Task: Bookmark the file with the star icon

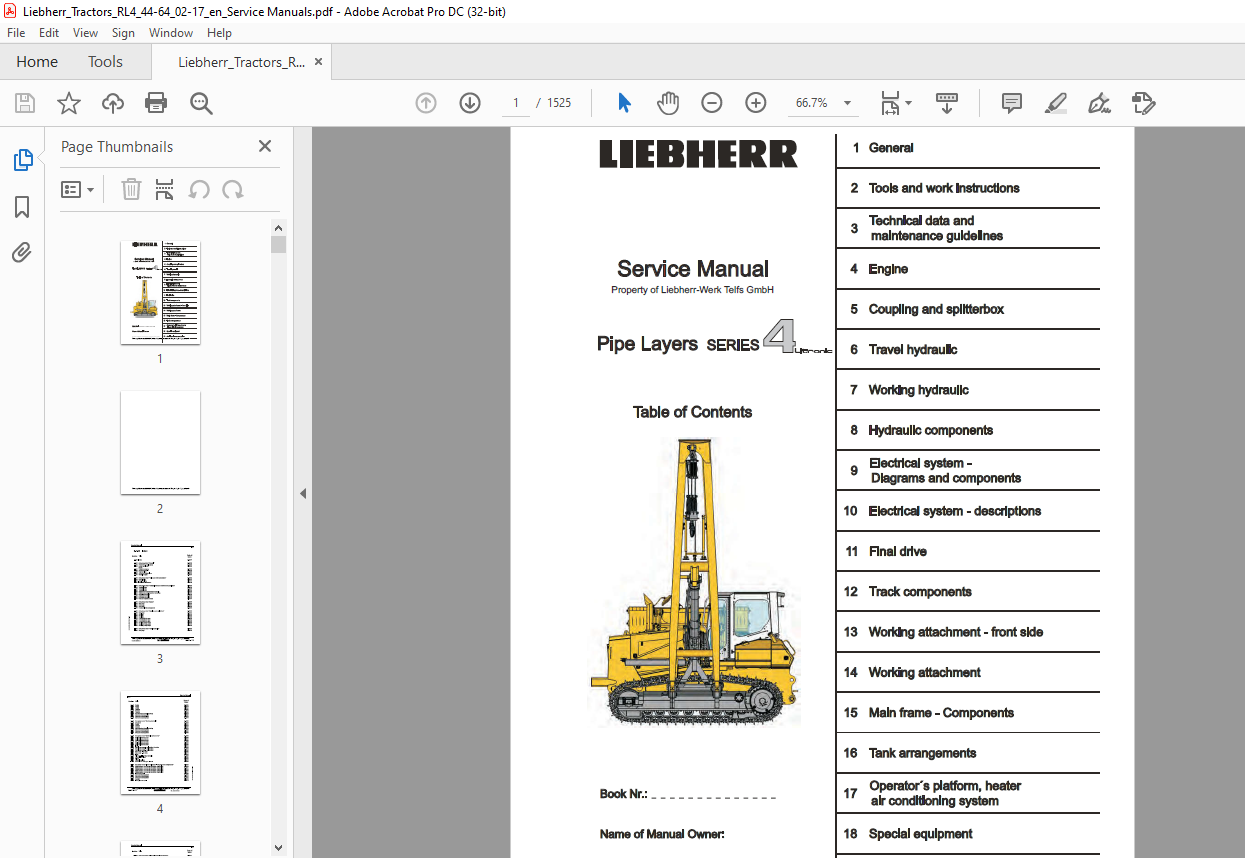Action: point(69,103)
